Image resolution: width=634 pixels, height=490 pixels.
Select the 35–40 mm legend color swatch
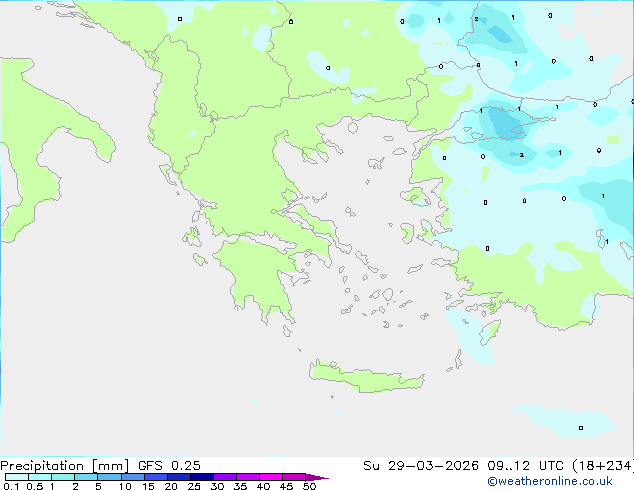[248, 477]
